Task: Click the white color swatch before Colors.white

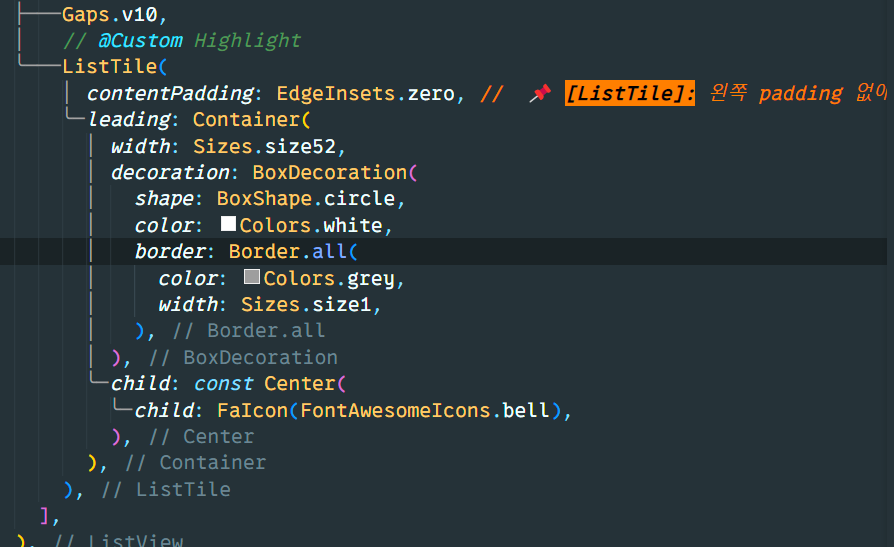Action: [x=228, y=224]
